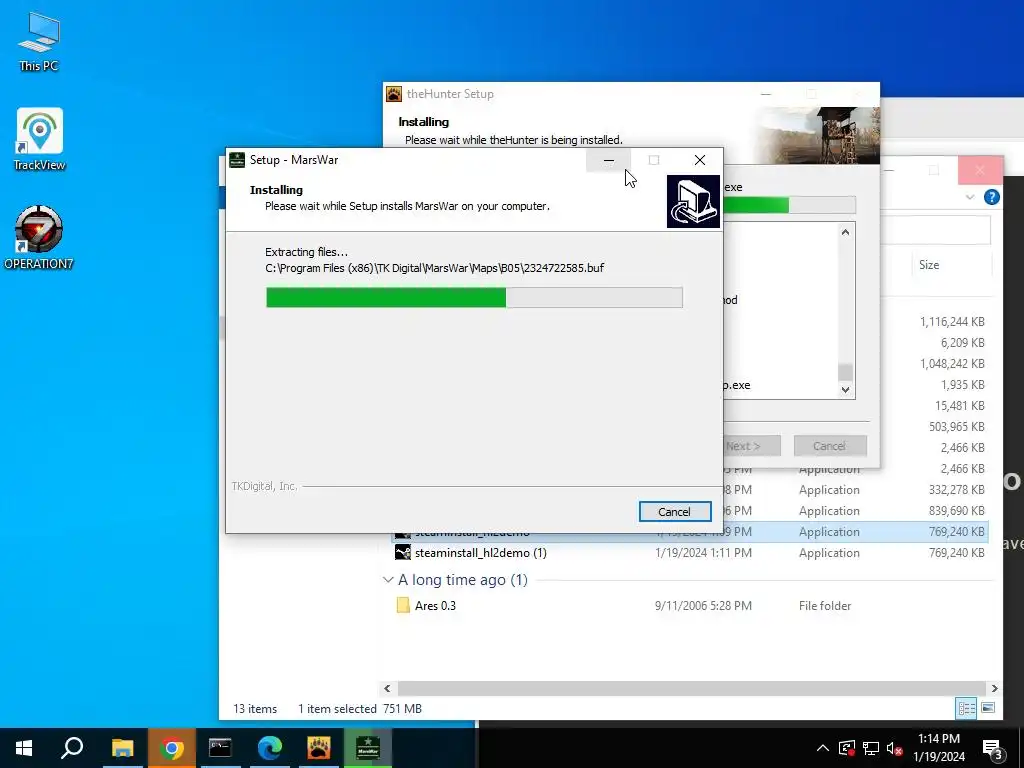Switch to Google Chrome in taskbar

click(x=172, y=748)
